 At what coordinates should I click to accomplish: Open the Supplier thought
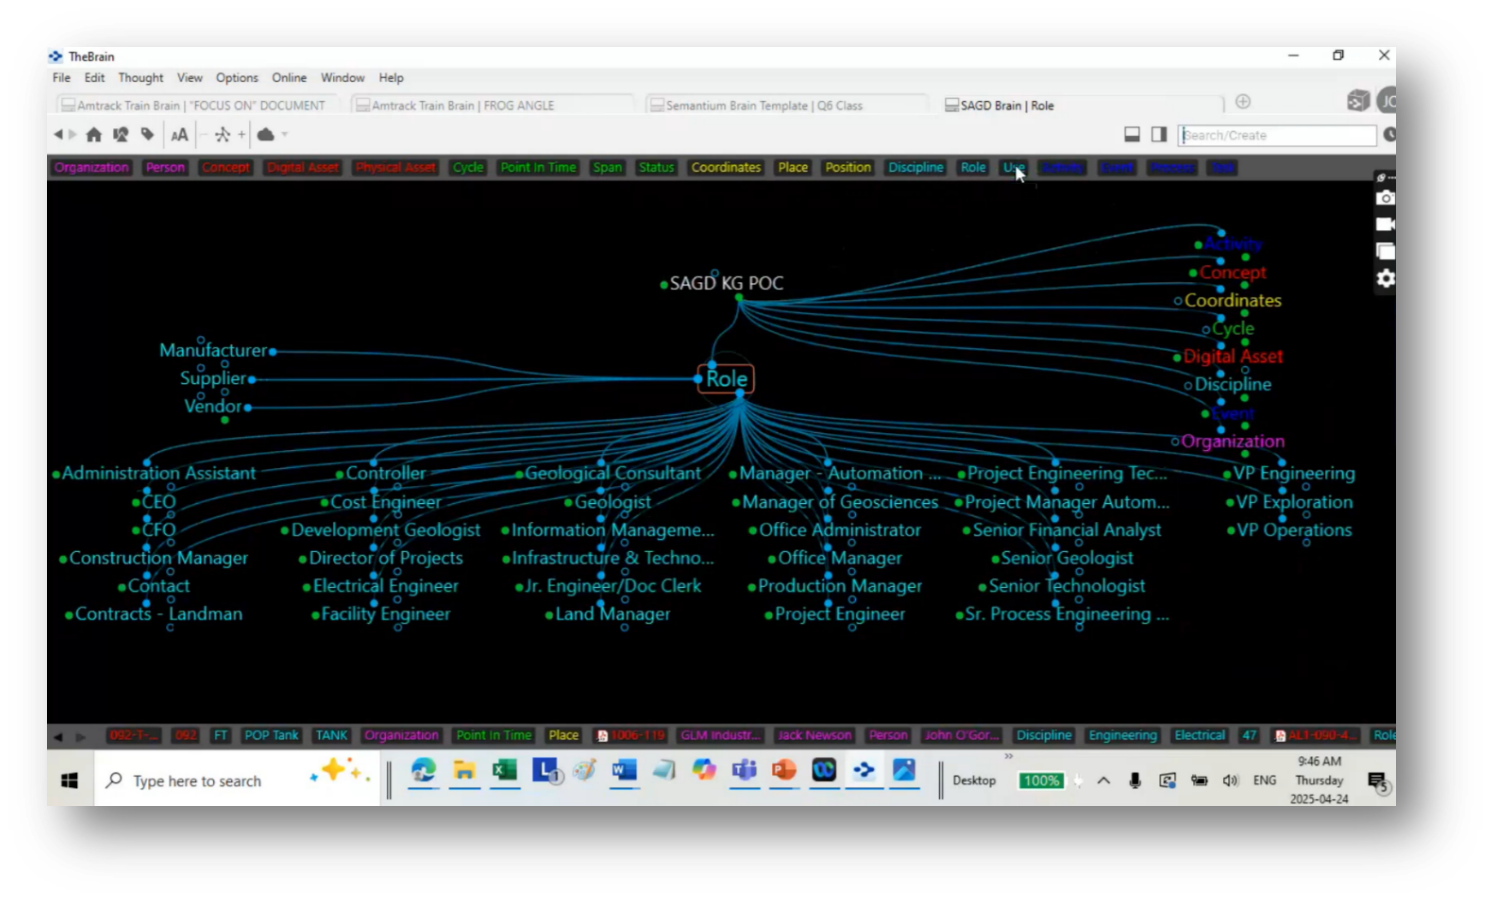click(x=213, y=379)
